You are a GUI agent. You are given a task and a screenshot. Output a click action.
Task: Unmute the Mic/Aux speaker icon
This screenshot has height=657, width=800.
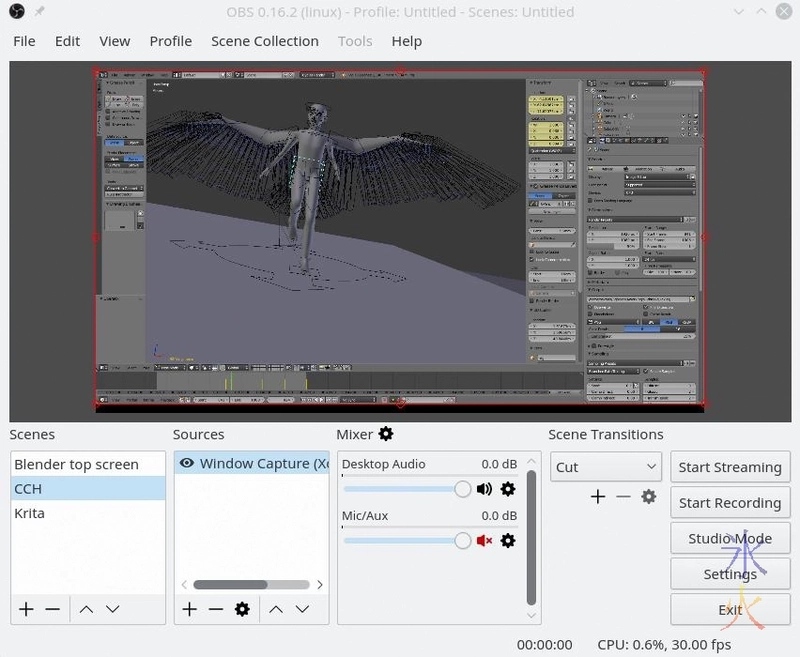pos(485,541)
